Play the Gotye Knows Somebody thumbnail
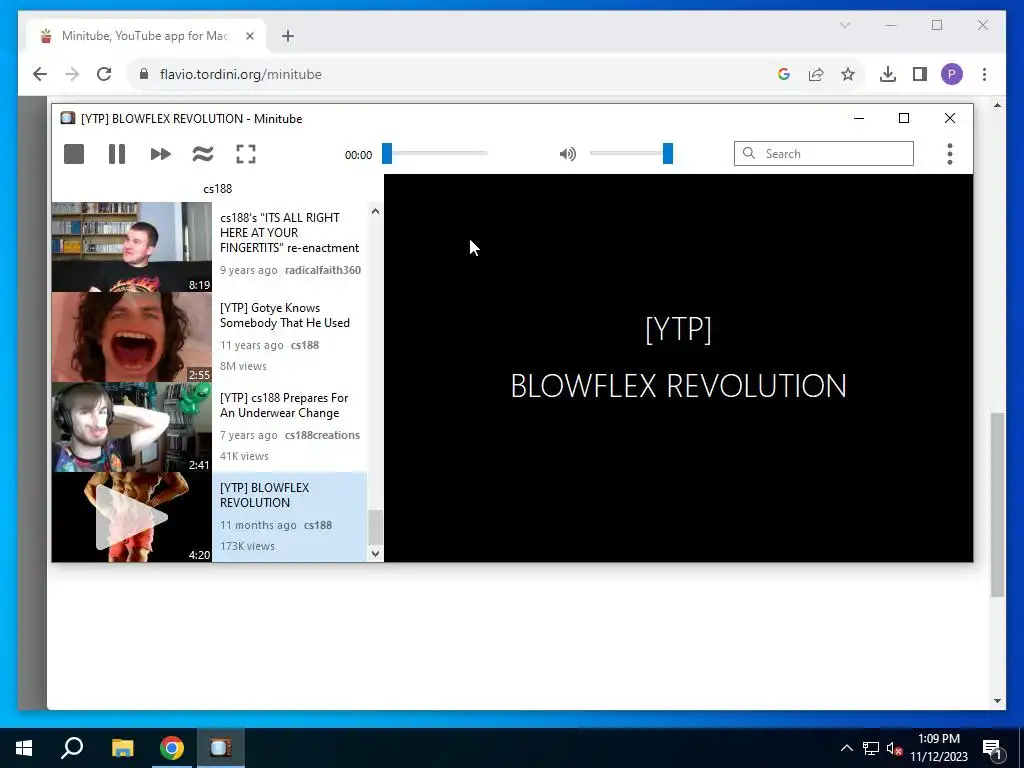This screenshot has height=768, width=1024. [x=132, y=337]
